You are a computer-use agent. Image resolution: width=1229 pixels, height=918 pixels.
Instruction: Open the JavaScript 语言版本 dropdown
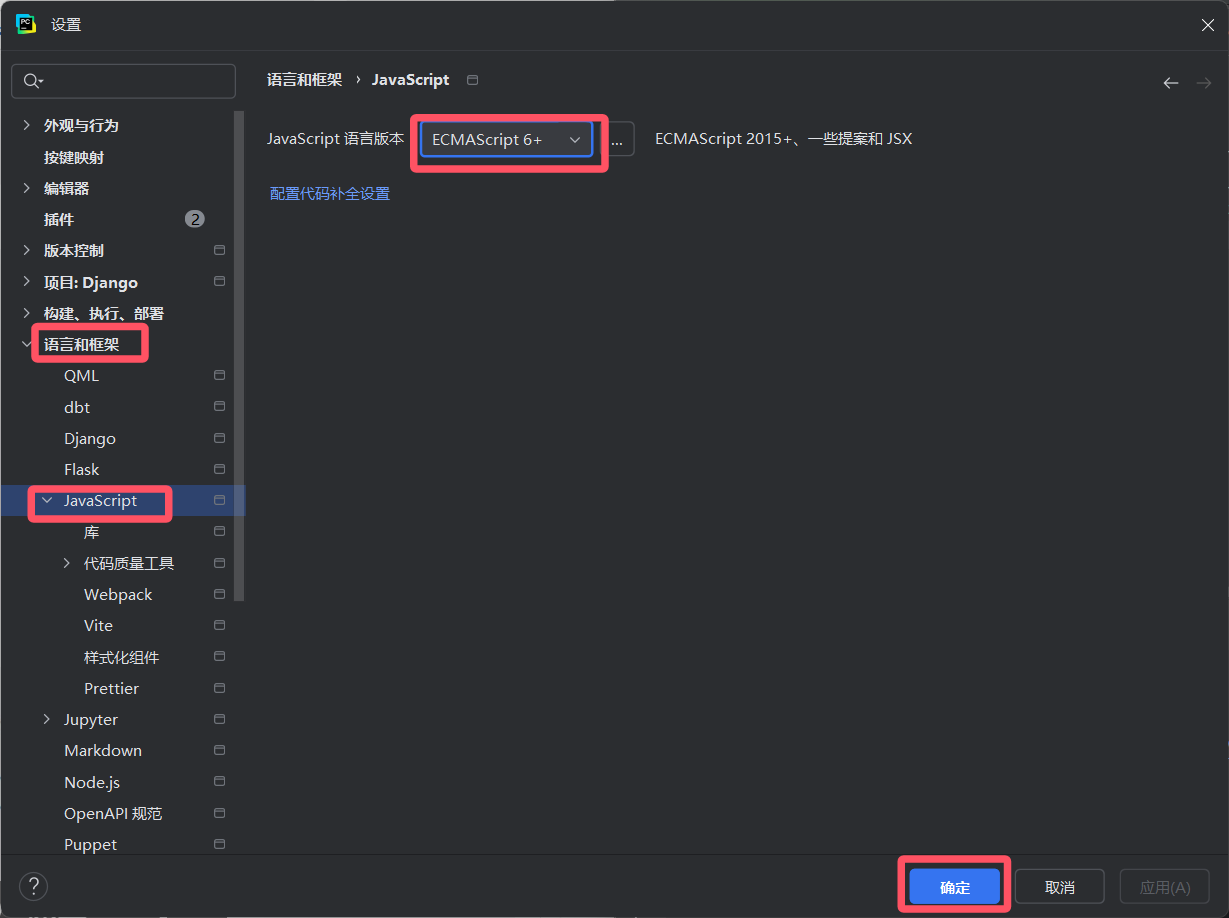pos(506,140)
